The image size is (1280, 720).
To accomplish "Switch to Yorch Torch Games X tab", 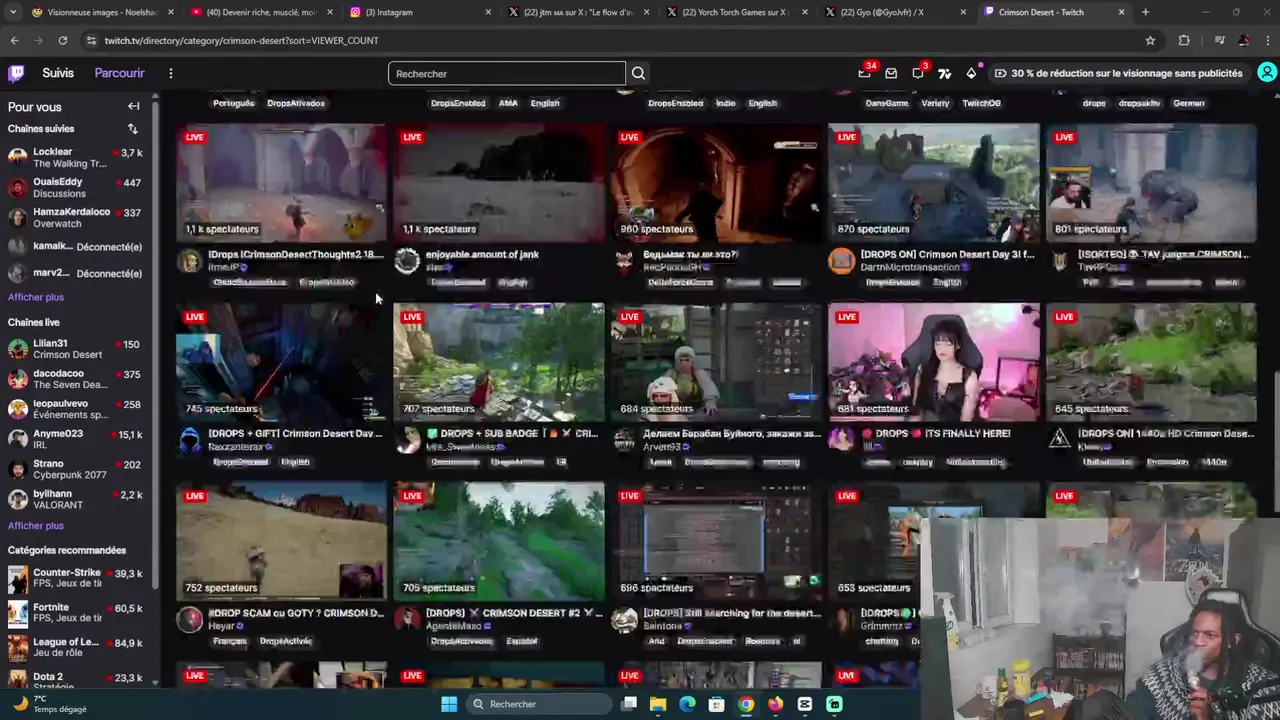I will tap(737, 12).
